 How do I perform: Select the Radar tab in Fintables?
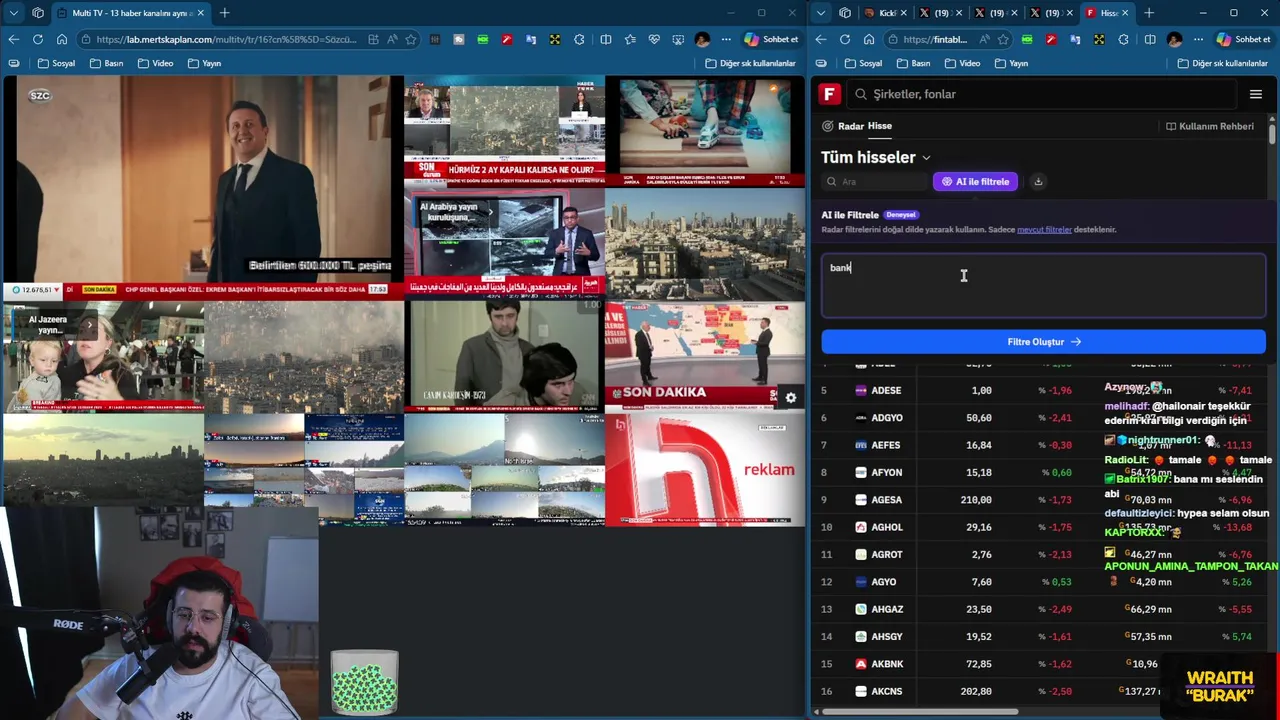(842, 126)
